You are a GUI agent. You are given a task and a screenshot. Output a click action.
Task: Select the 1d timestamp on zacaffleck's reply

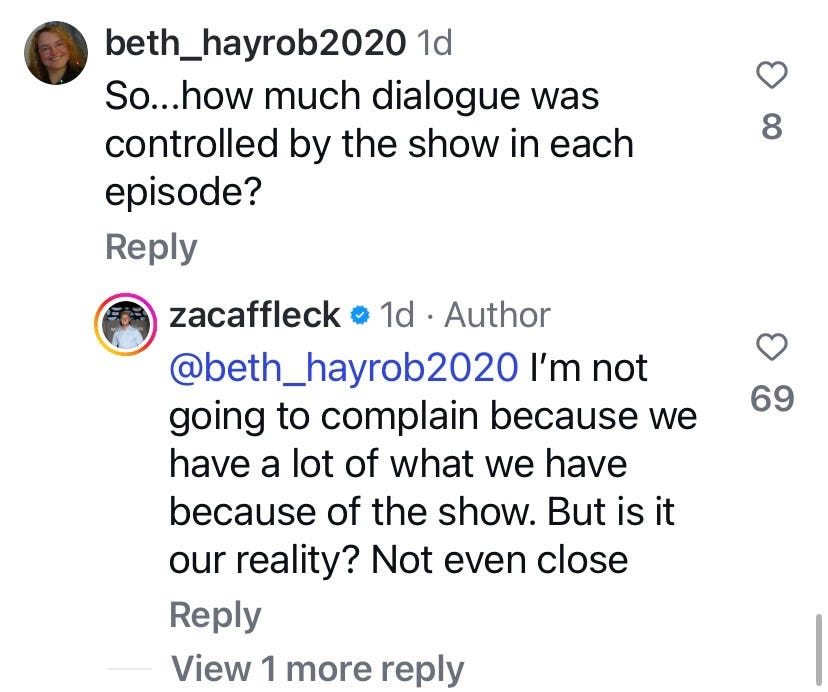point(397,315)
